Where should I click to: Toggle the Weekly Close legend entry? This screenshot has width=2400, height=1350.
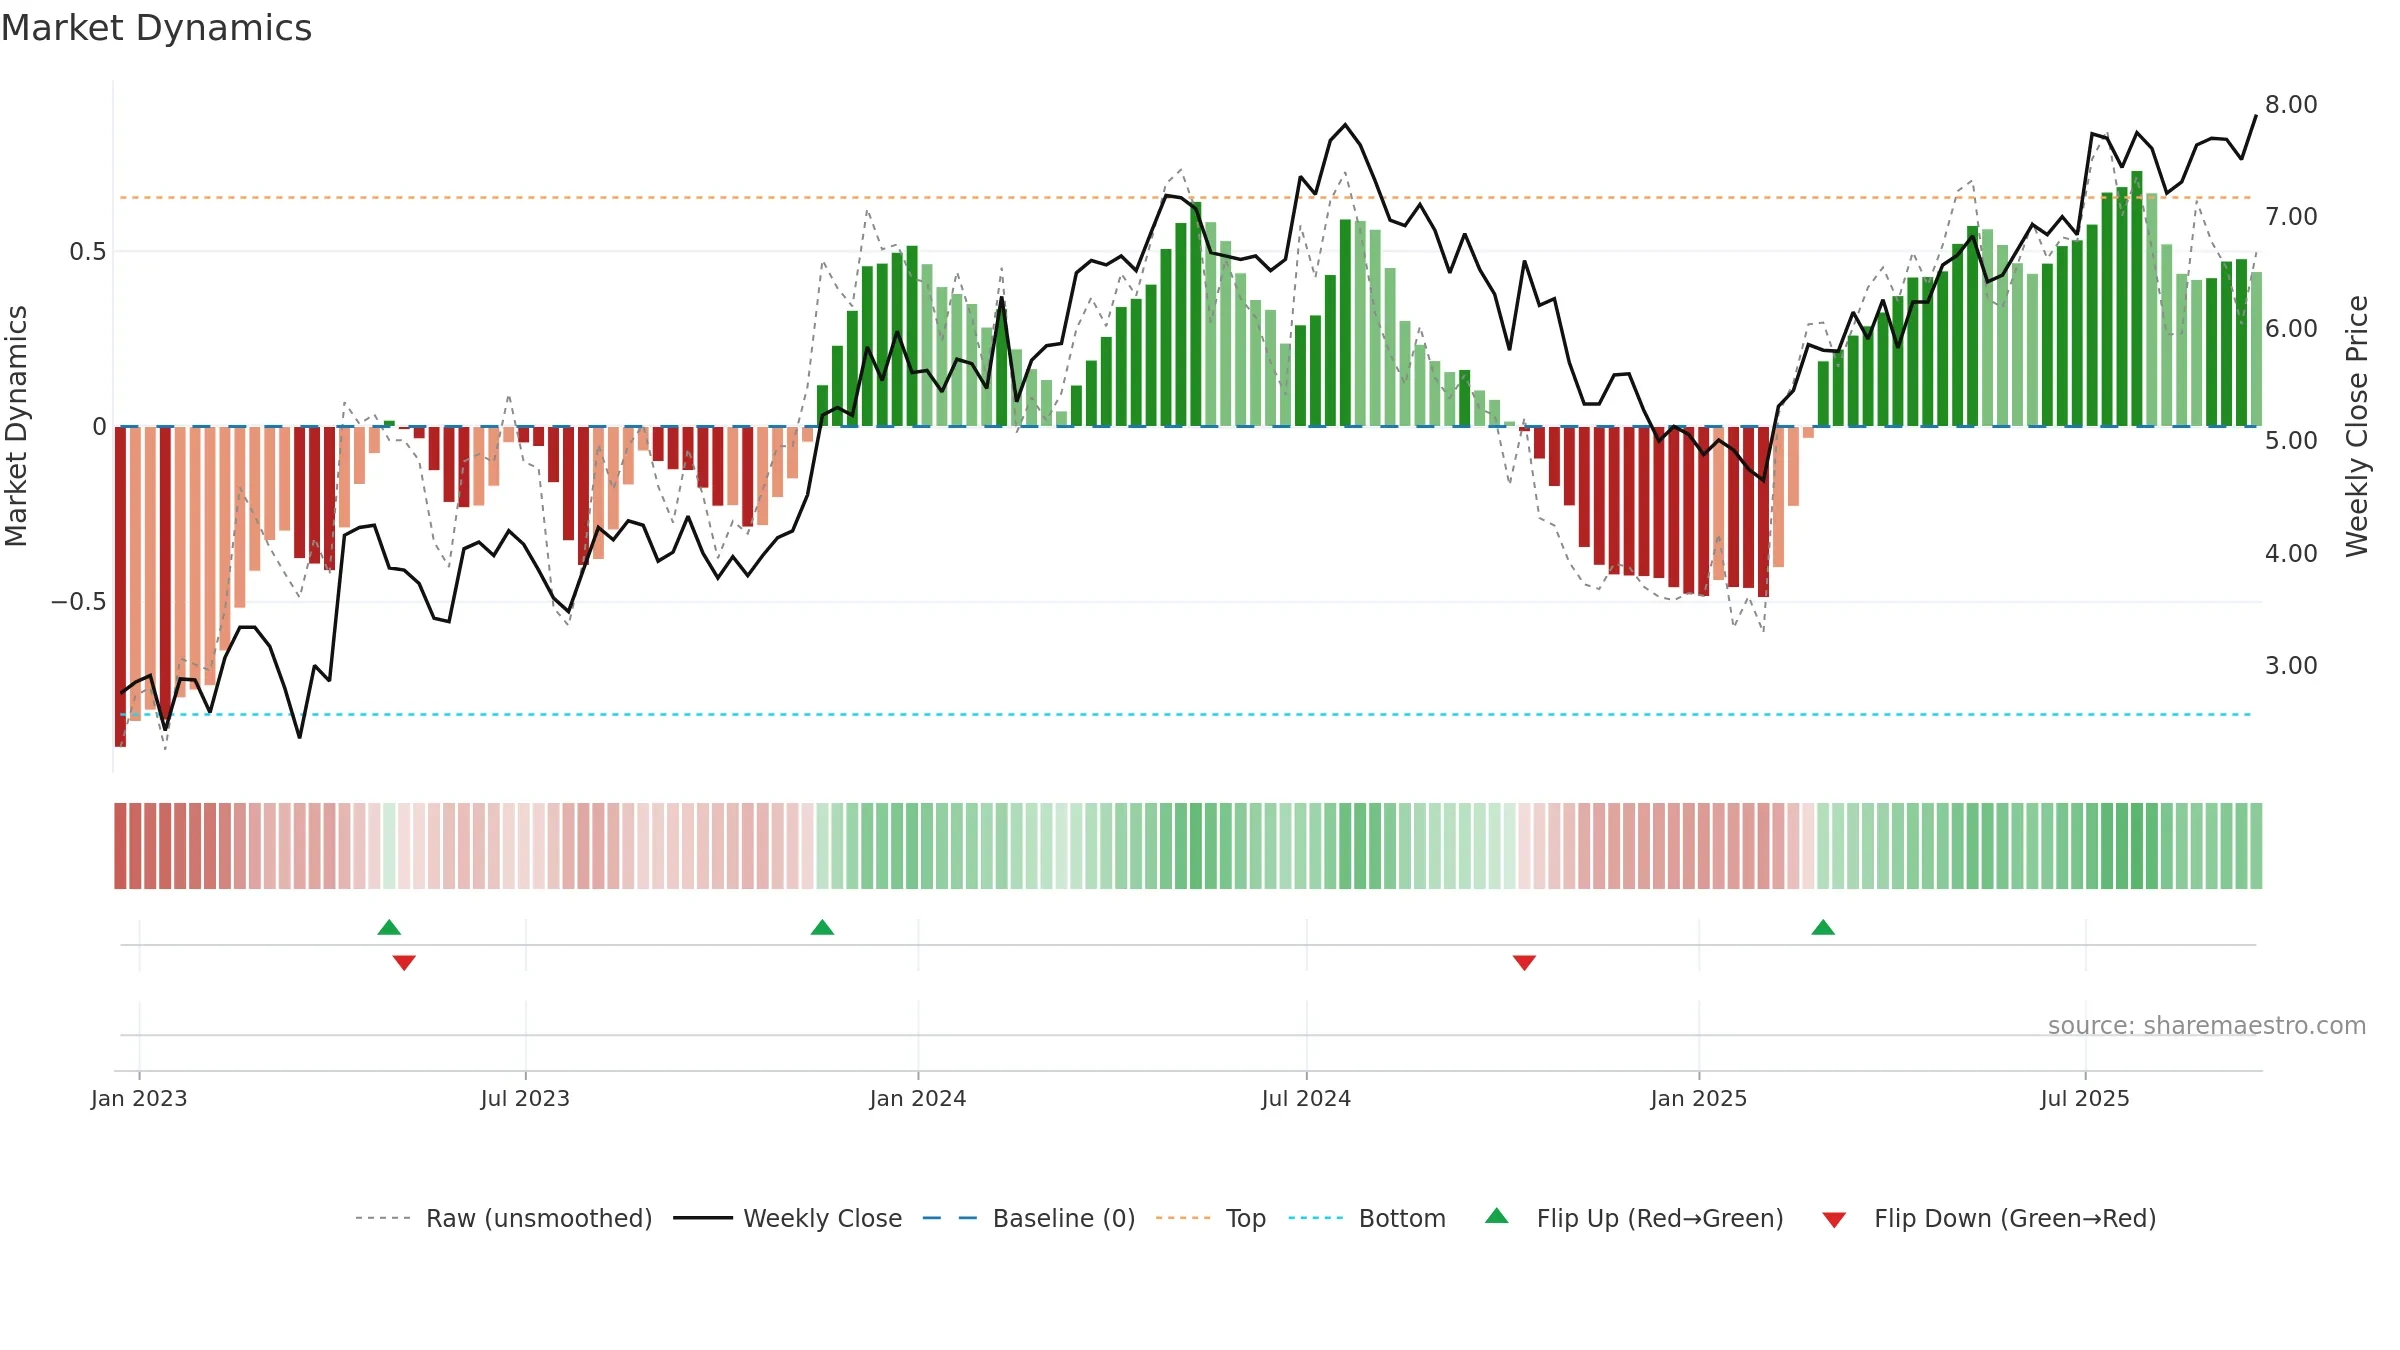[x=788, y=1218]
